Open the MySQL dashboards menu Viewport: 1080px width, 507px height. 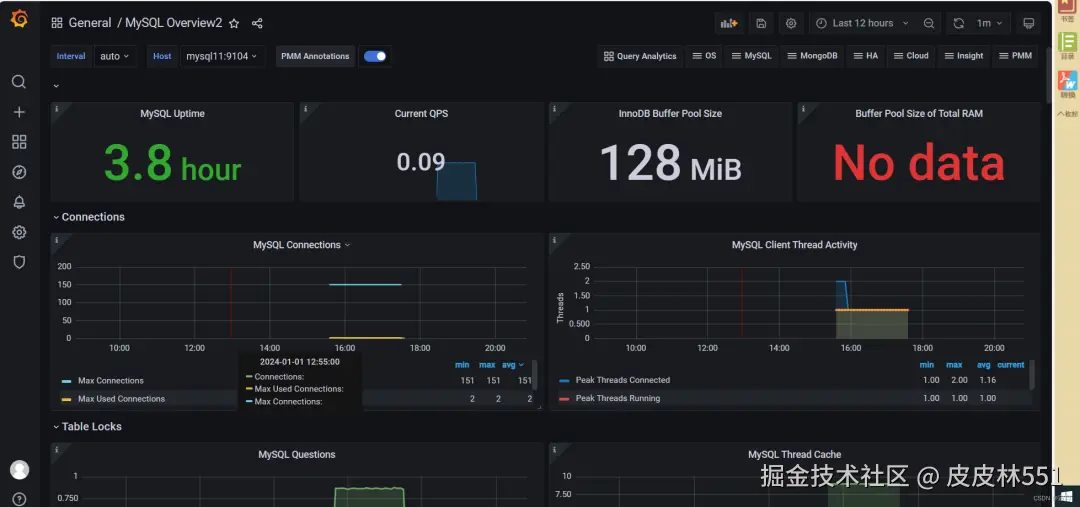tap(752, 56)
